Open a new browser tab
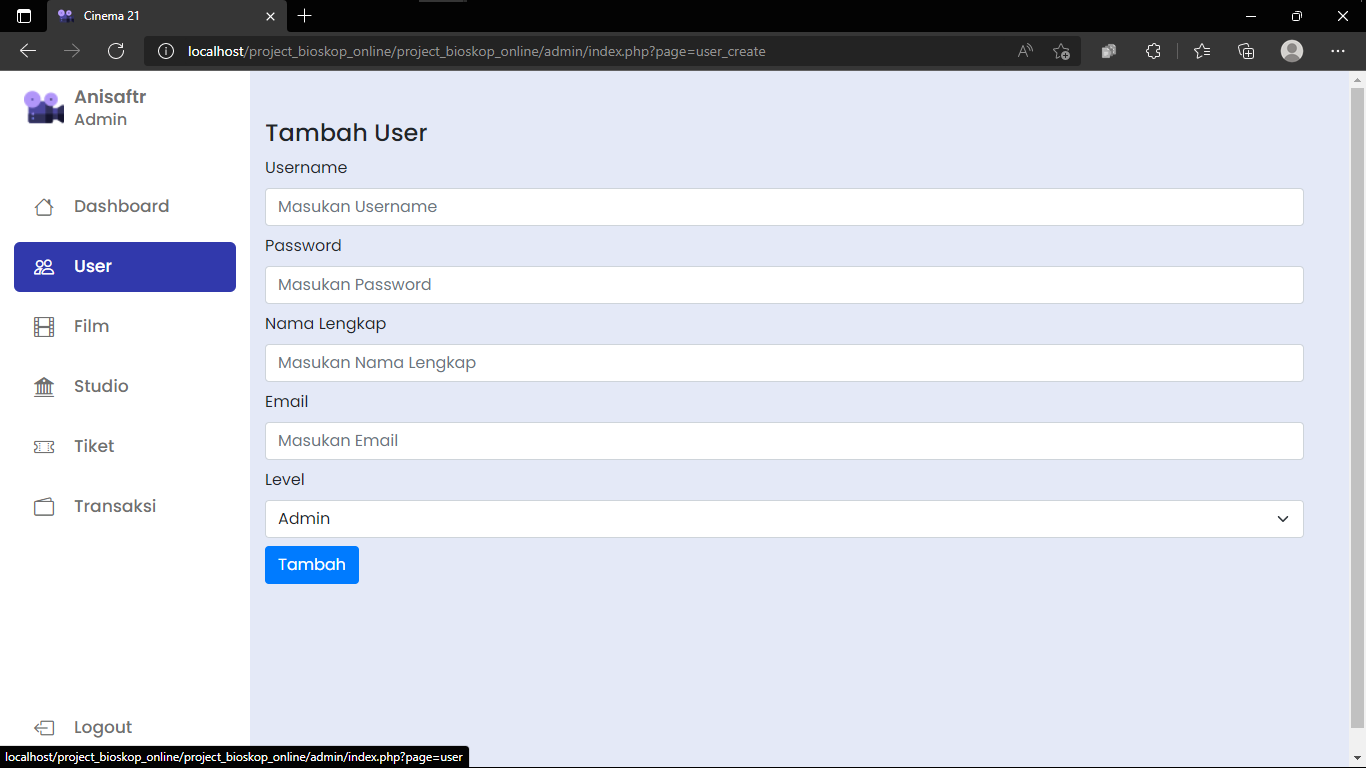1366x768 pixels. click(304, 16)
